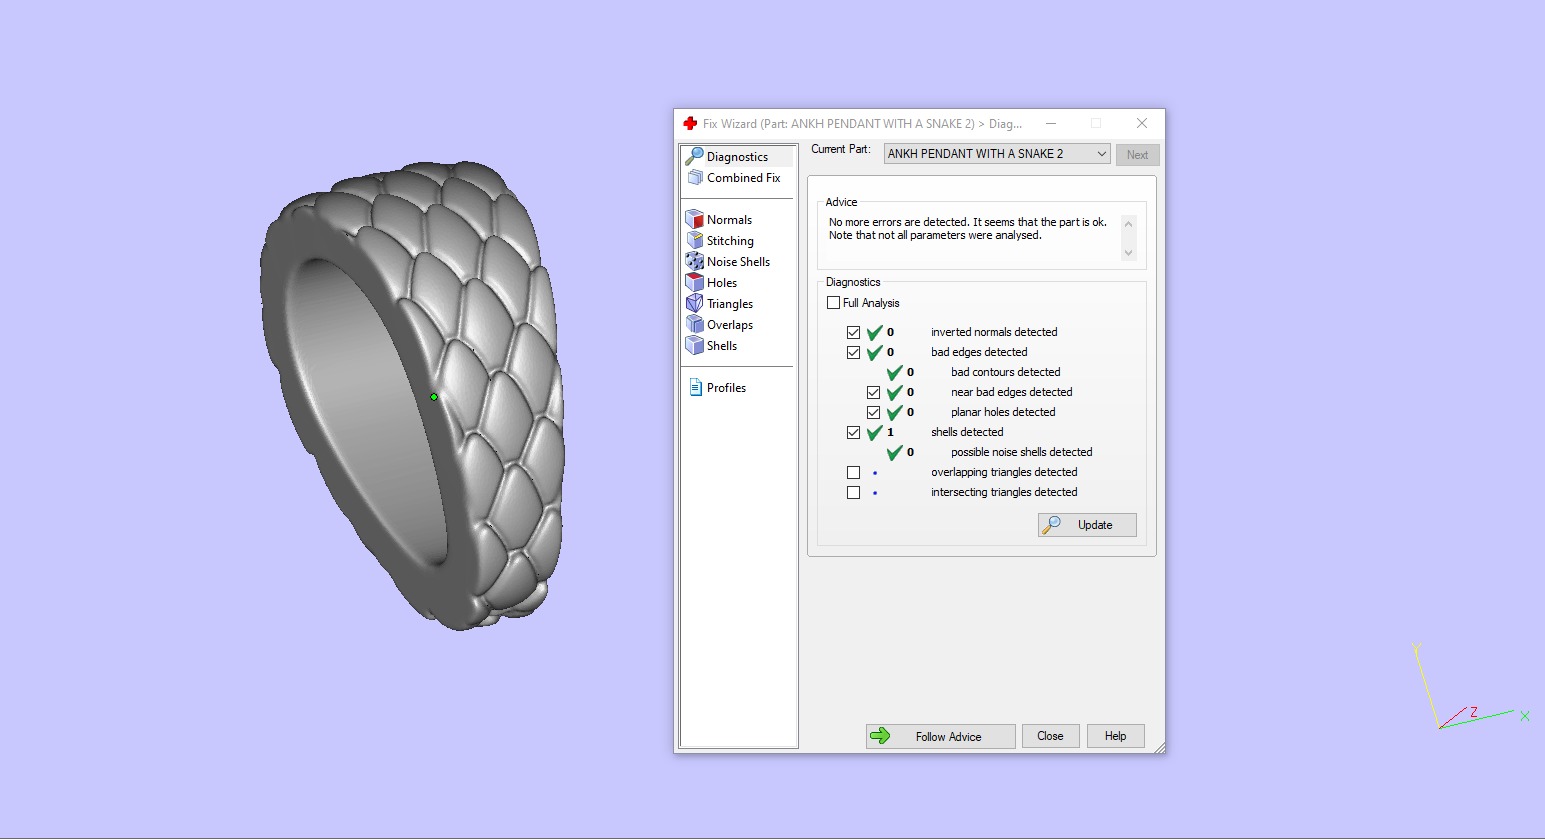
Task: Click the Next button
Action: tap(1138, 155)
